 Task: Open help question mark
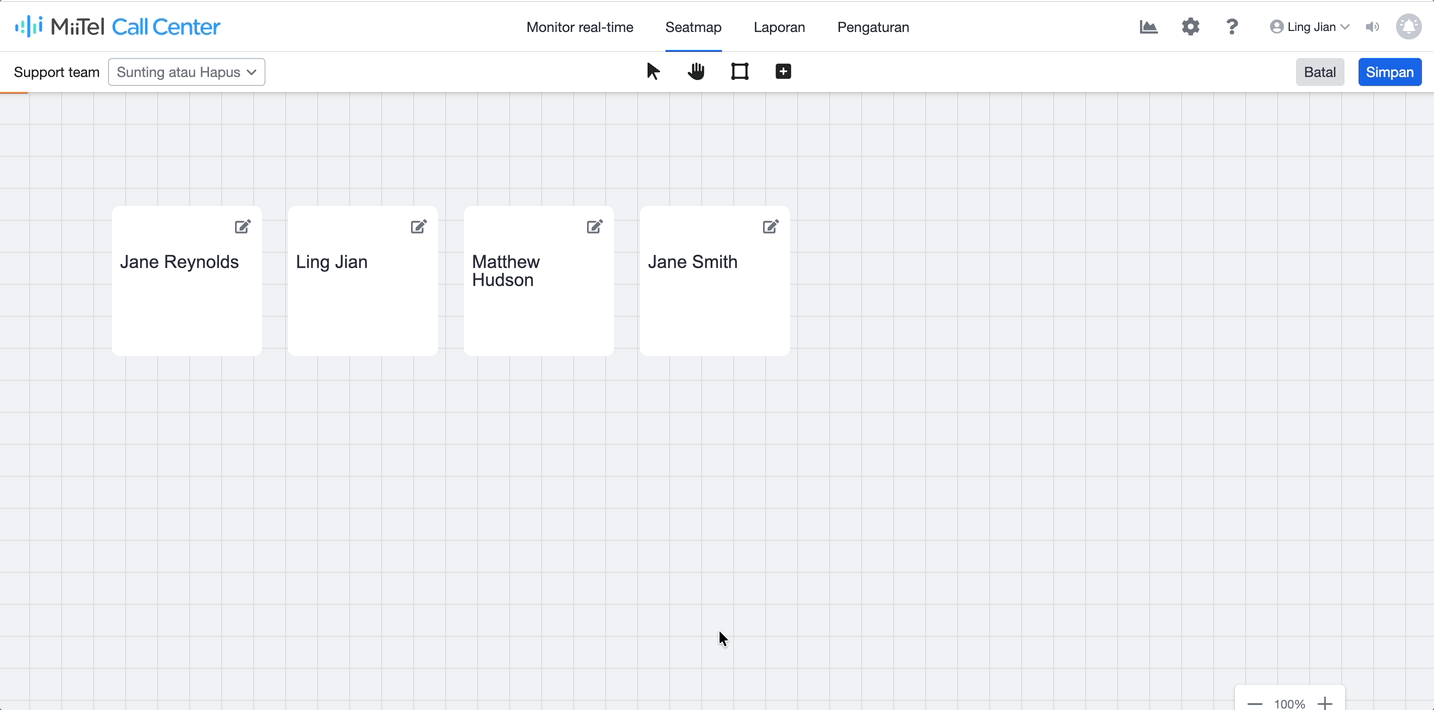[x=1232, y=27]
